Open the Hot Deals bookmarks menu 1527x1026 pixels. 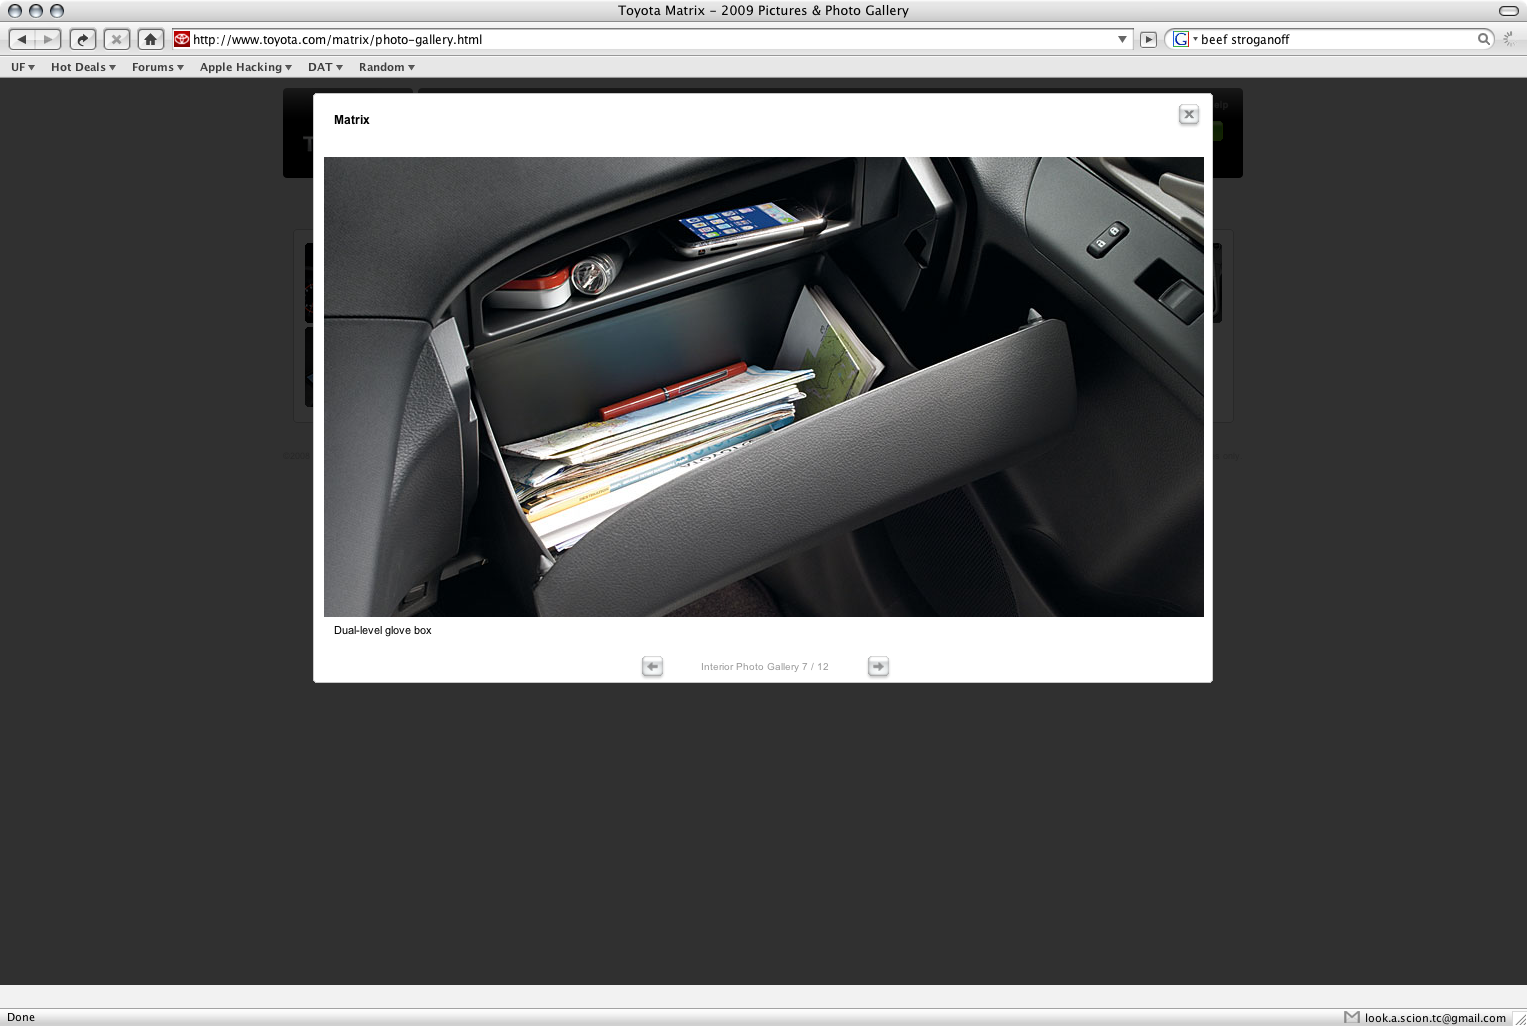[x=83, y=67]
